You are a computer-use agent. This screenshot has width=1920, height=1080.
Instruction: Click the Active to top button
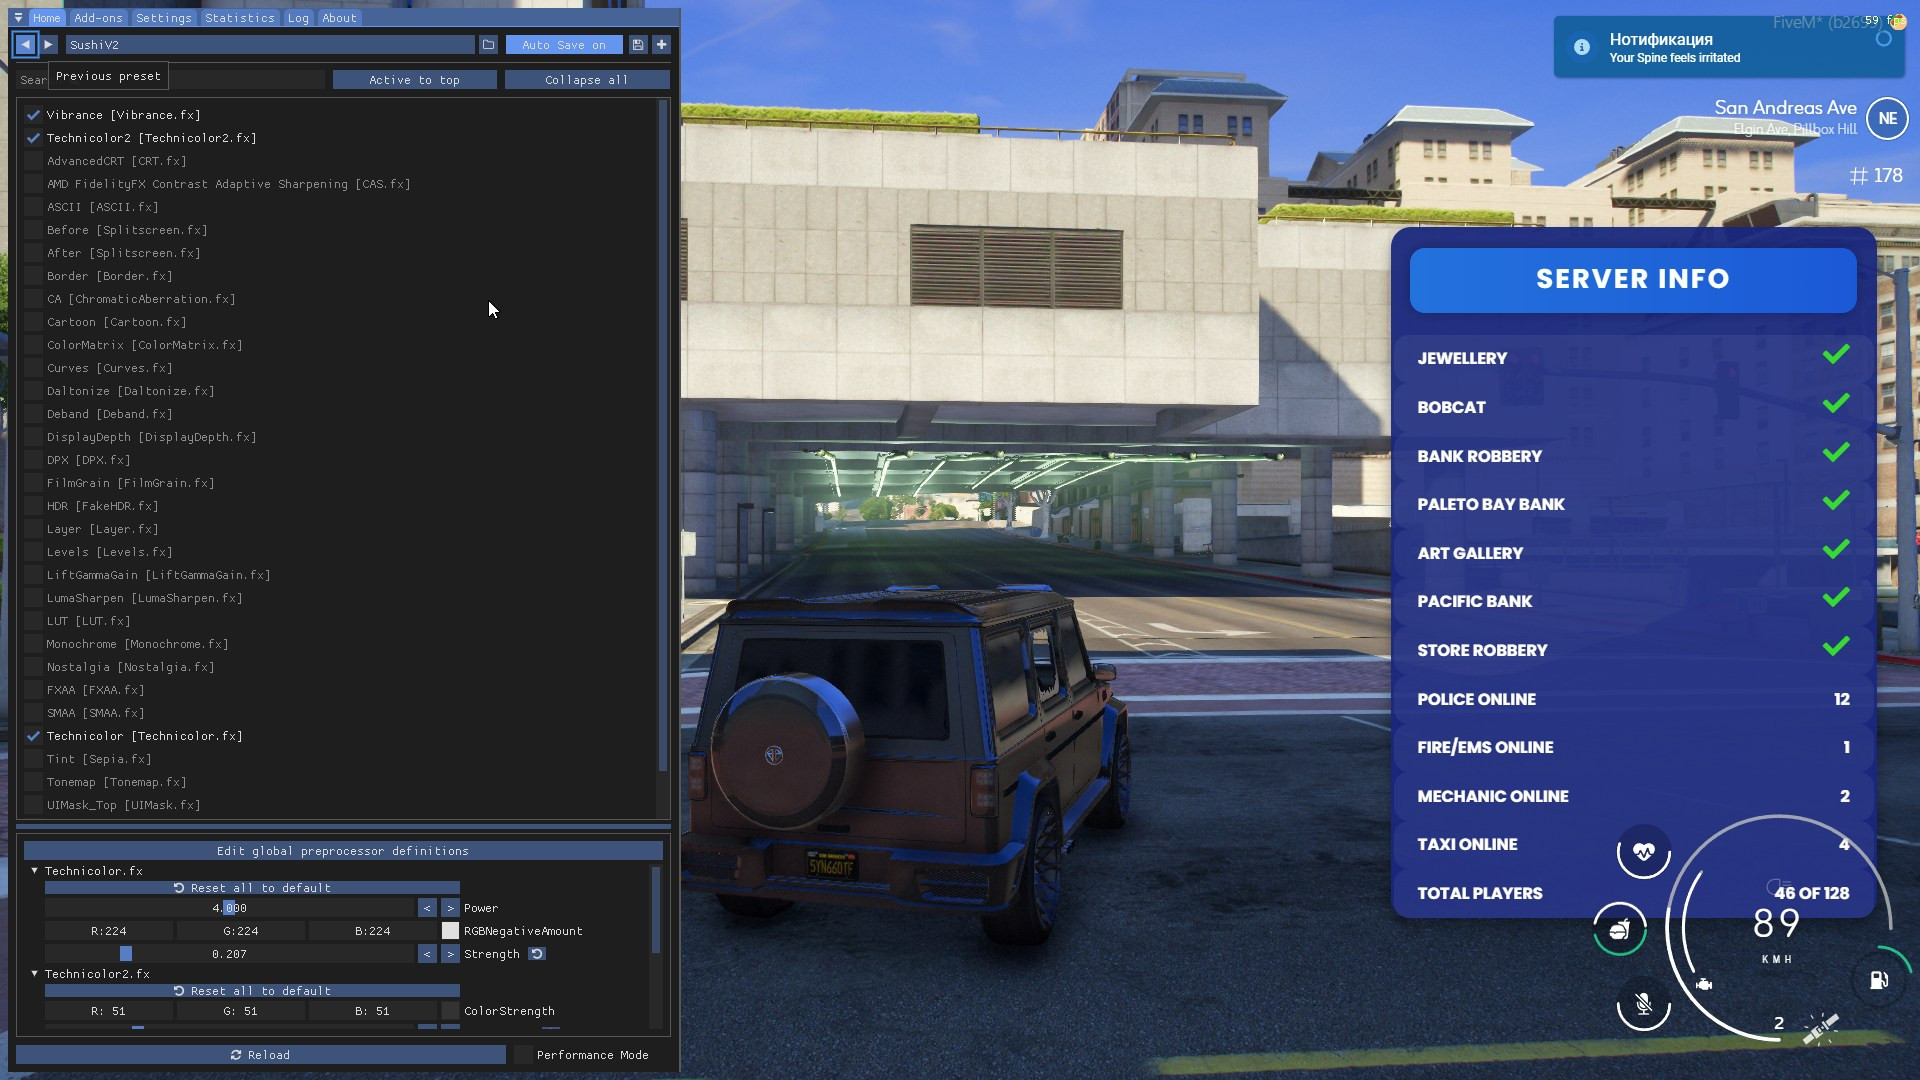point(414,80)
